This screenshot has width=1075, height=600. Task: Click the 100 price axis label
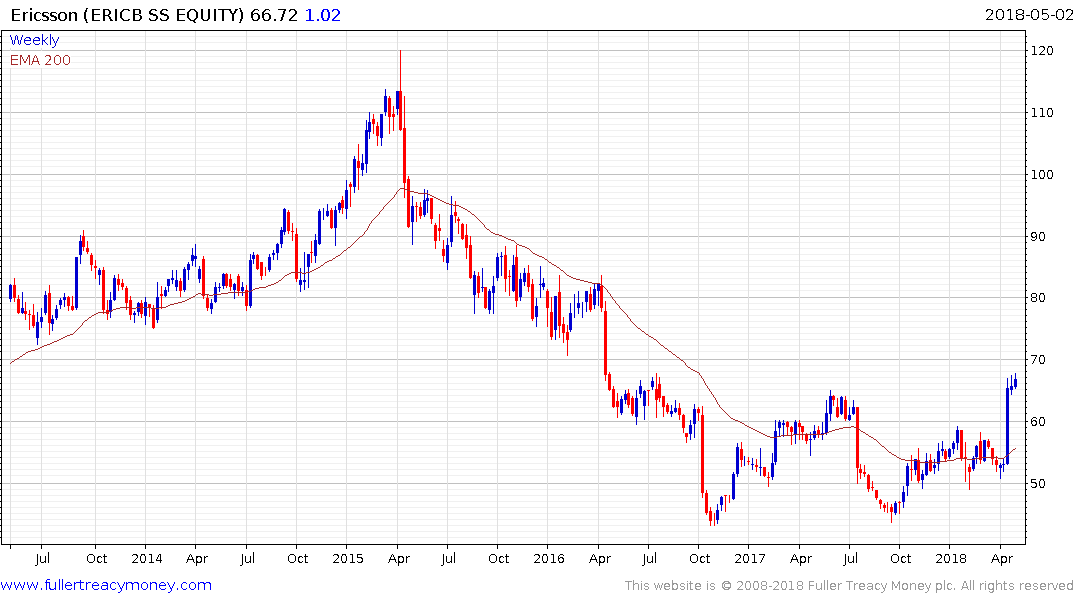click(1042, 174)
